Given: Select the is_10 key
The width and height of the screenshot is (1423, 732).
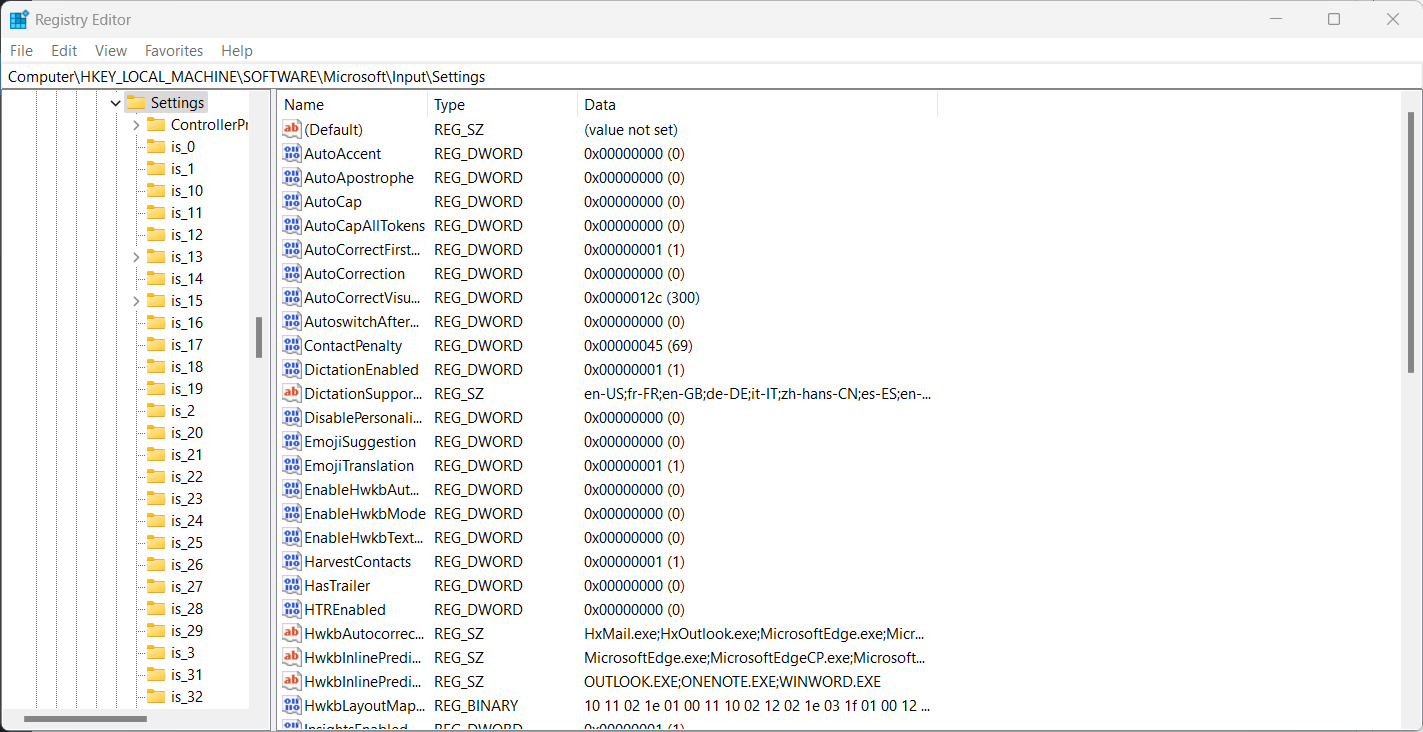Looking at the screenshot, I should tap(187, 190).
